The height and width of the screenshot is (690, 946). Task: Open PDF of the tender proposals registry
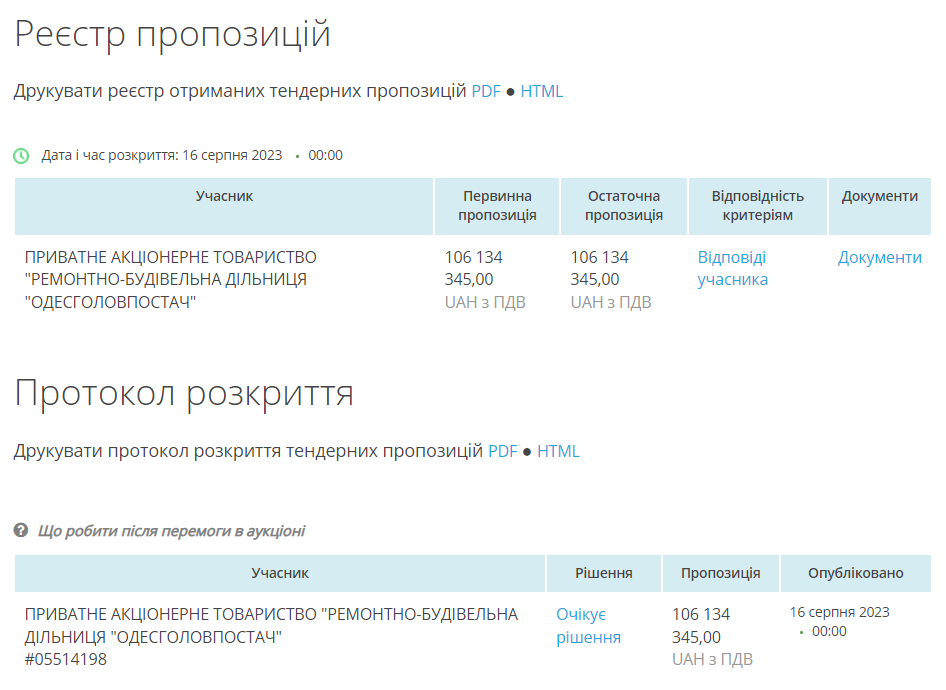486,91
